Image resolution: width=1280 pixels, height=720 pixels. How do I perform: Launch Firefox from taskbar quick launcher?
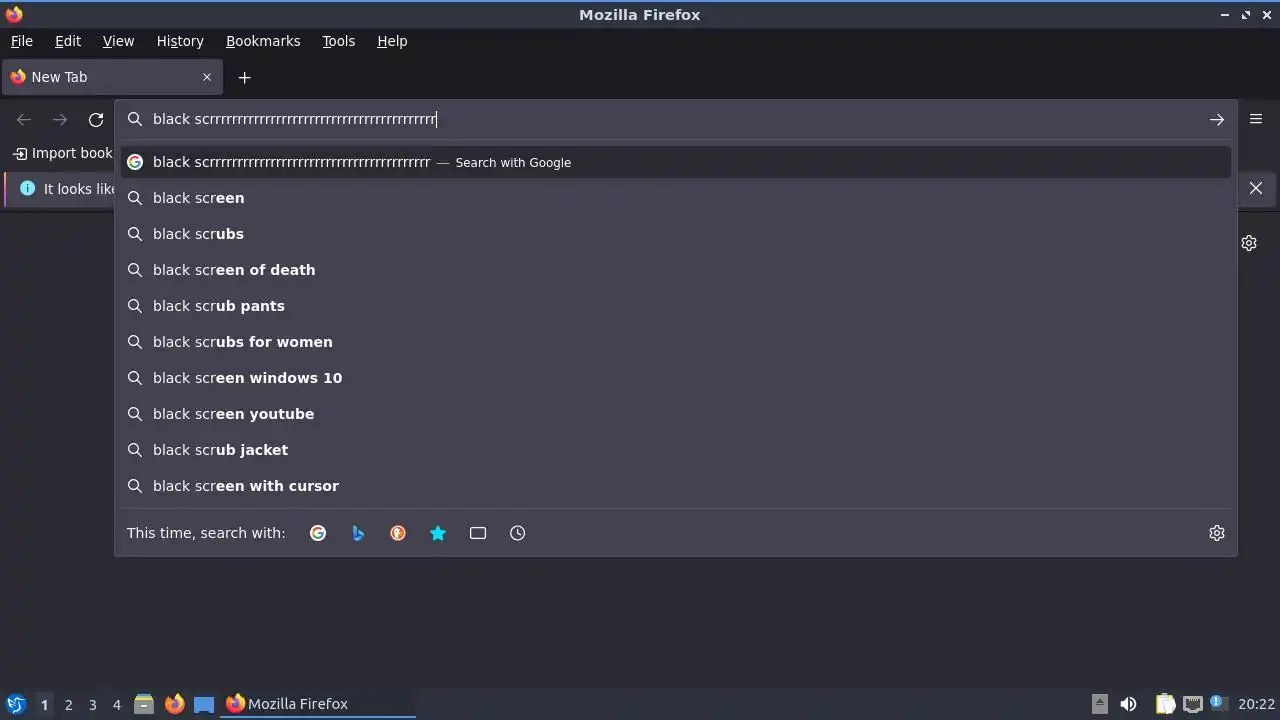(x=174, y=704)
